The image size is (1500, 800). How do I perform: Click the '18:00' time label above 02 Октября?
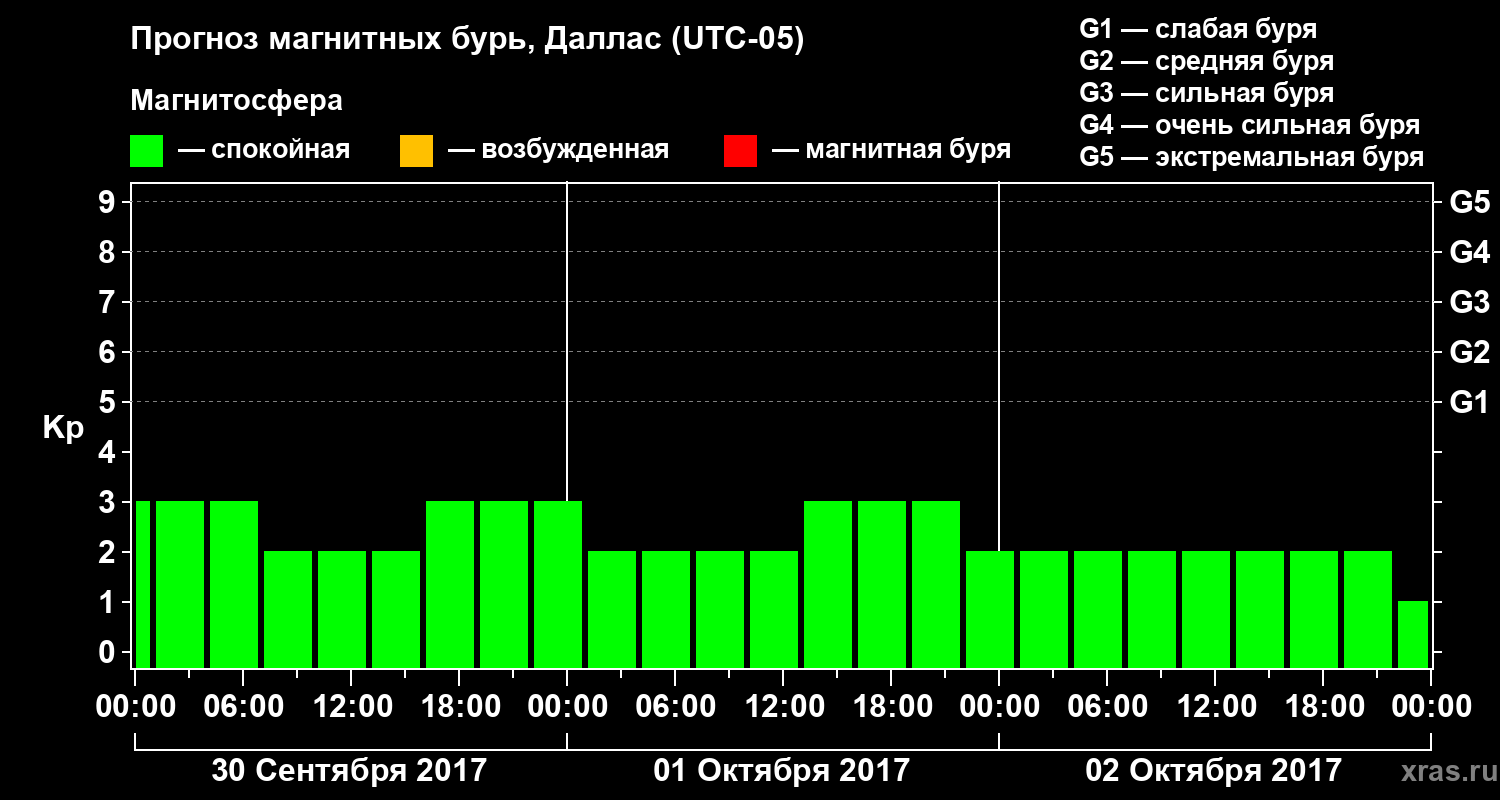(x=1324, y=707)
